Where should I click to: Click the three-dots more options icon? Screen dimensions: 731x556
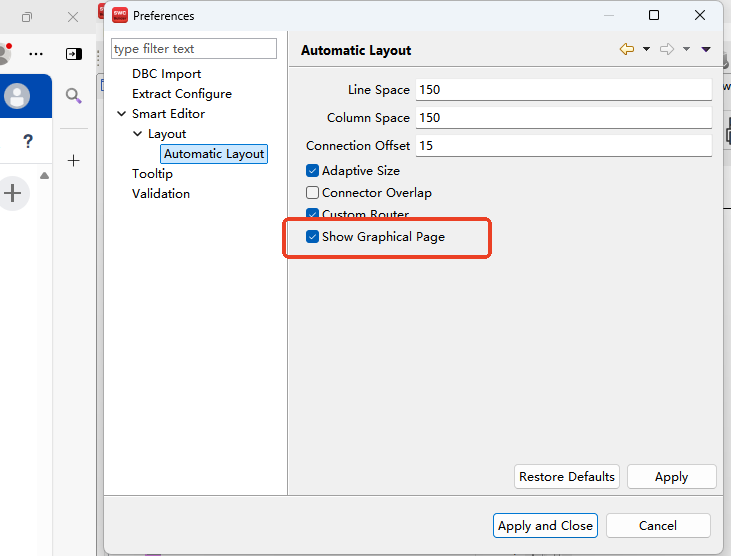point(36,54)
